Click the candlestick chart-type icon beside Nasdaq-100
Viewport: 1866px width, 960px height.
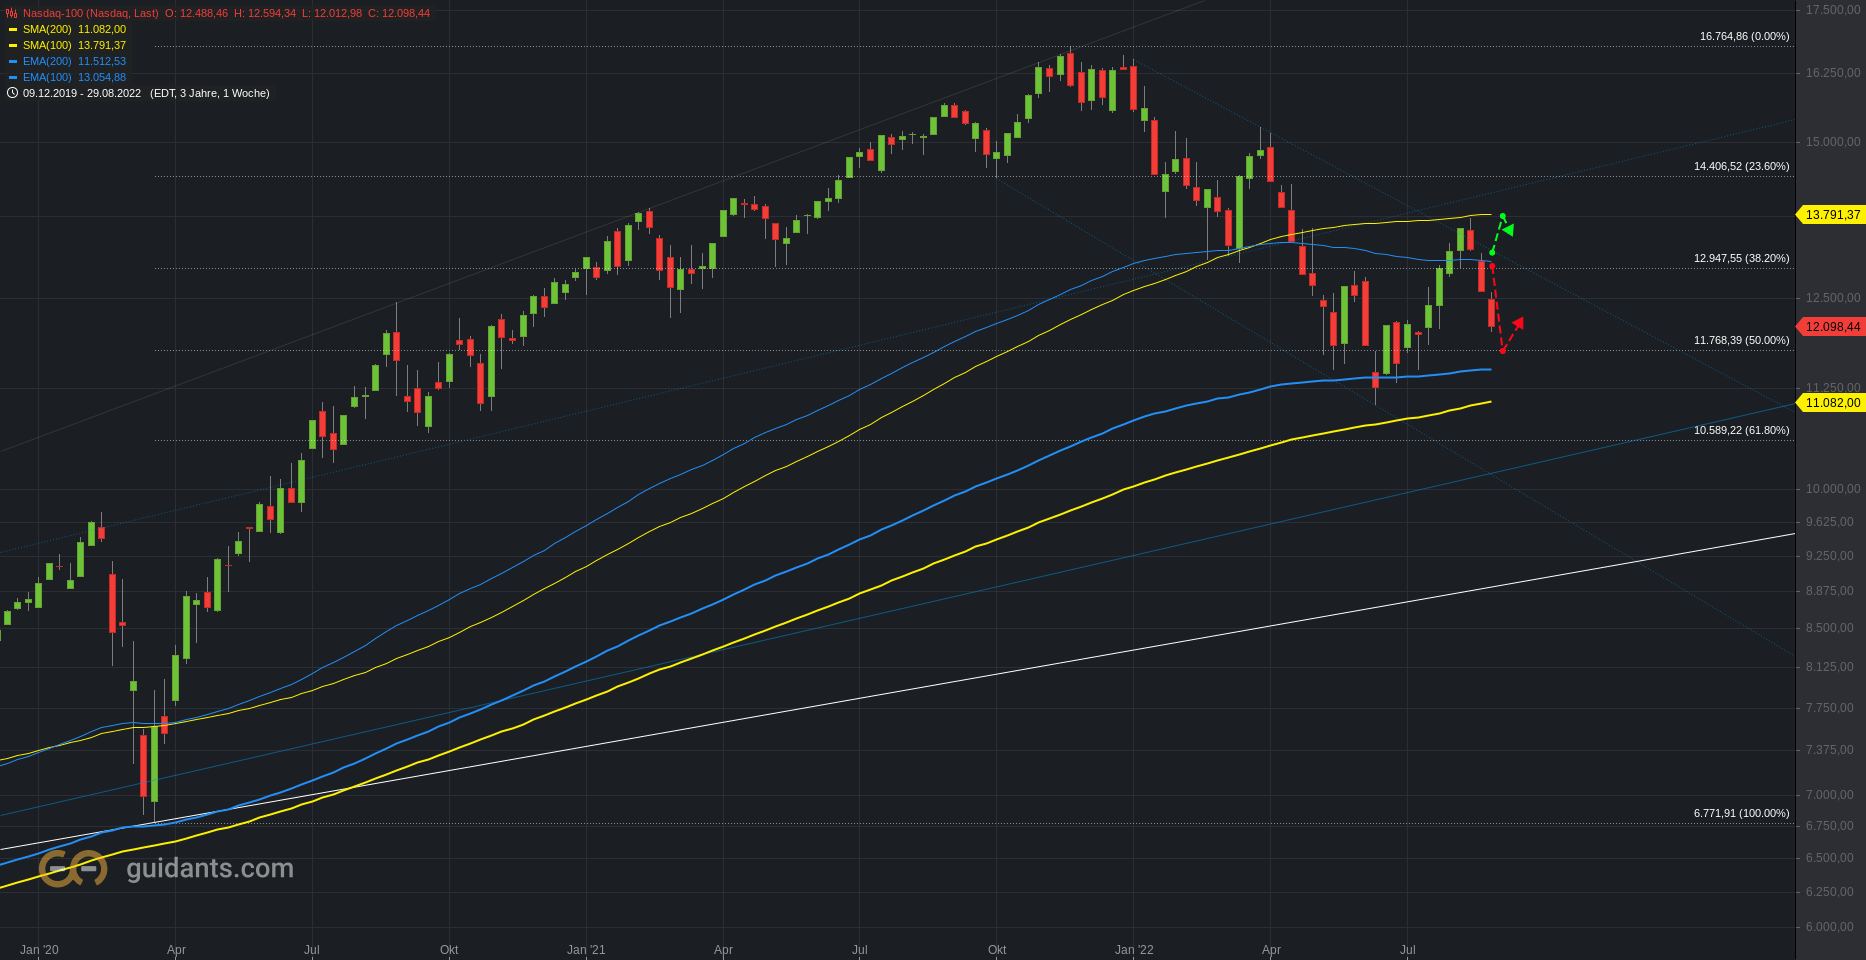point(12,13)
